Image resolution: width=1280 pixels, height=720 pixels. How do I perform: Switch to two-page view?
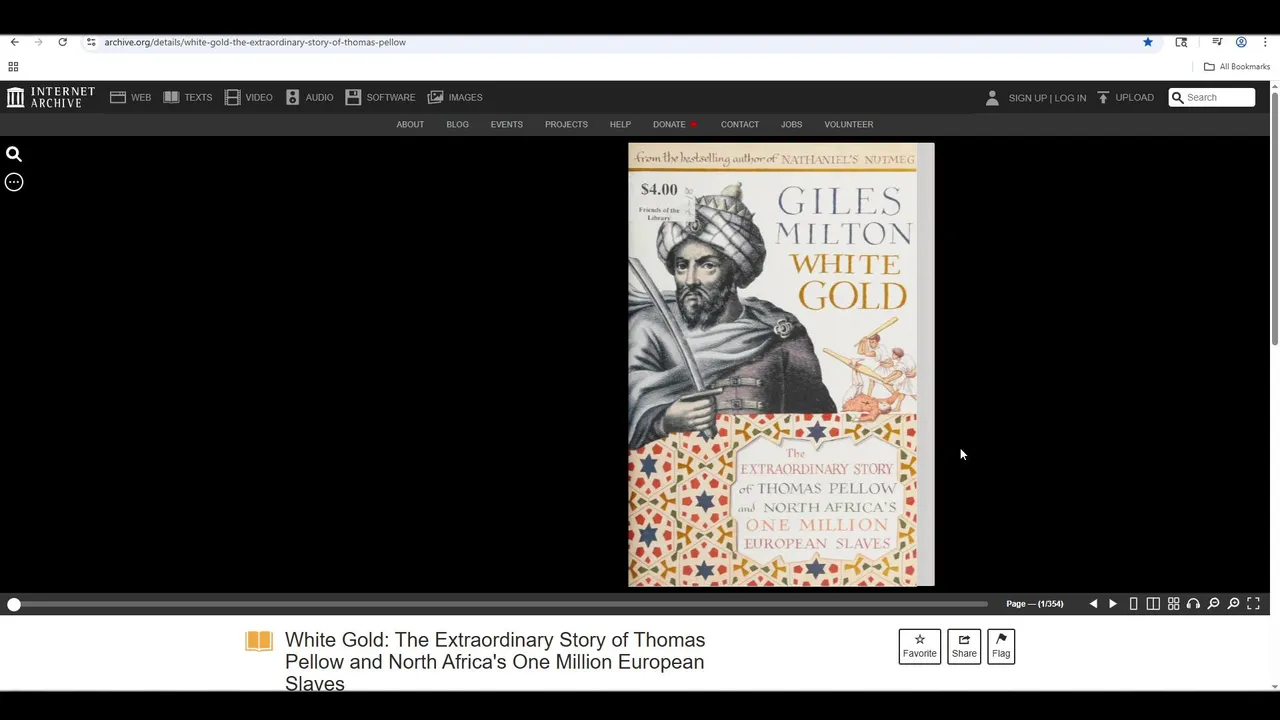tap(1153, 604)
